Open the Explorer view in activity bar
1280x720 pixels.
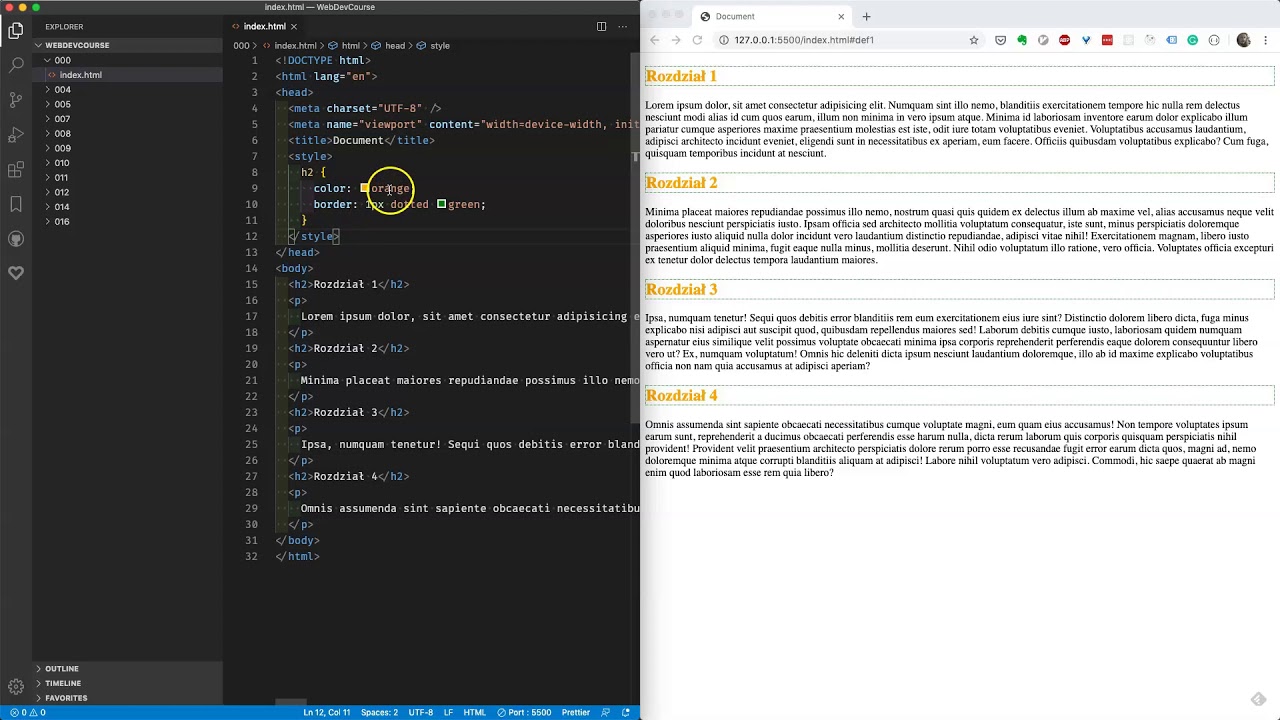click(16, 30)
